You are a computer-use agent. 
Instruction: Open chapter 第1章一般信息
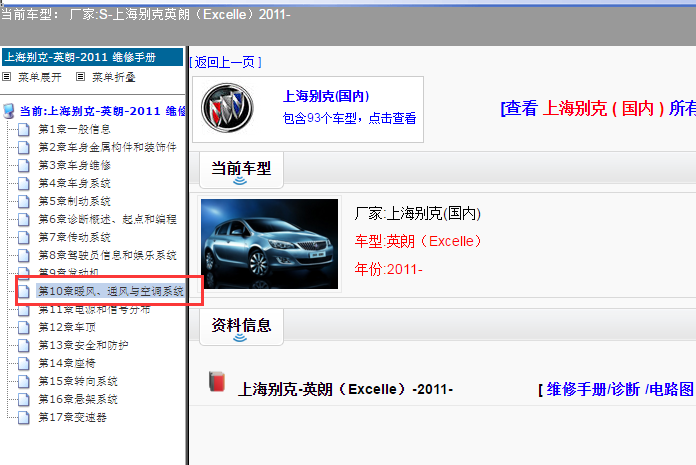tap(74, 129)
